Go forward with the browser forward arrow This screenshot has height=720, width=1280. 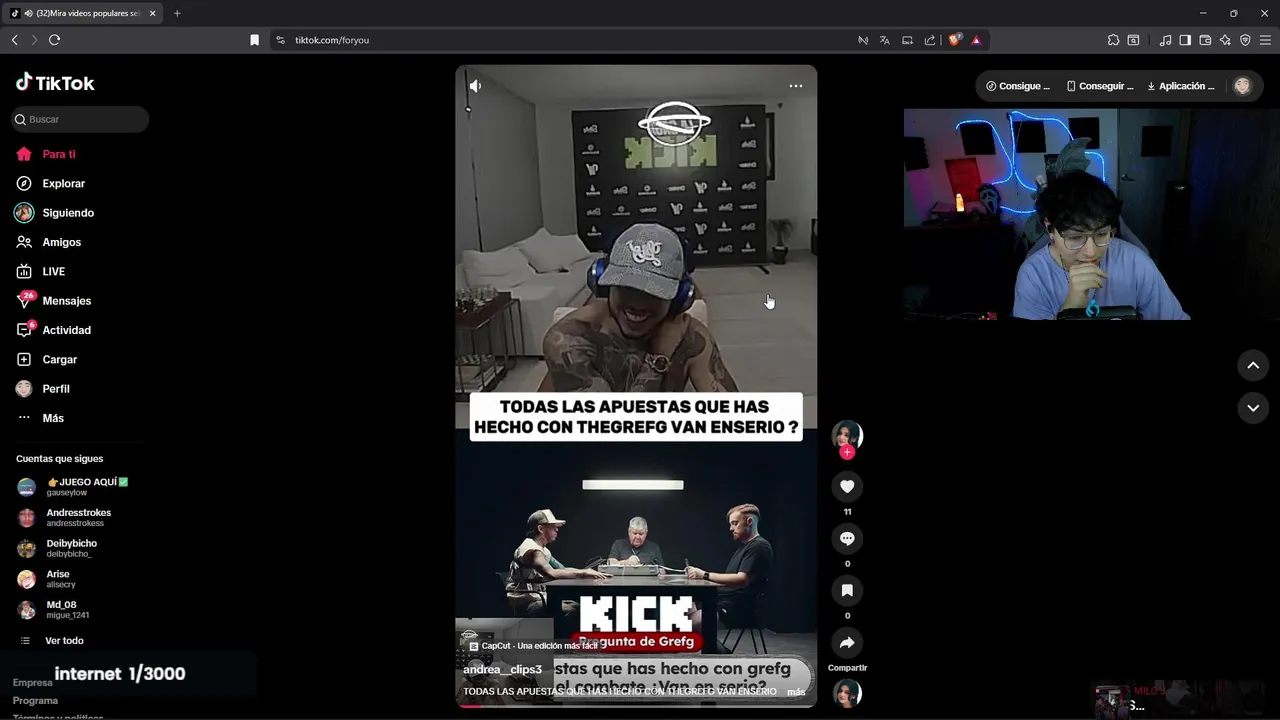coord(34,40)
